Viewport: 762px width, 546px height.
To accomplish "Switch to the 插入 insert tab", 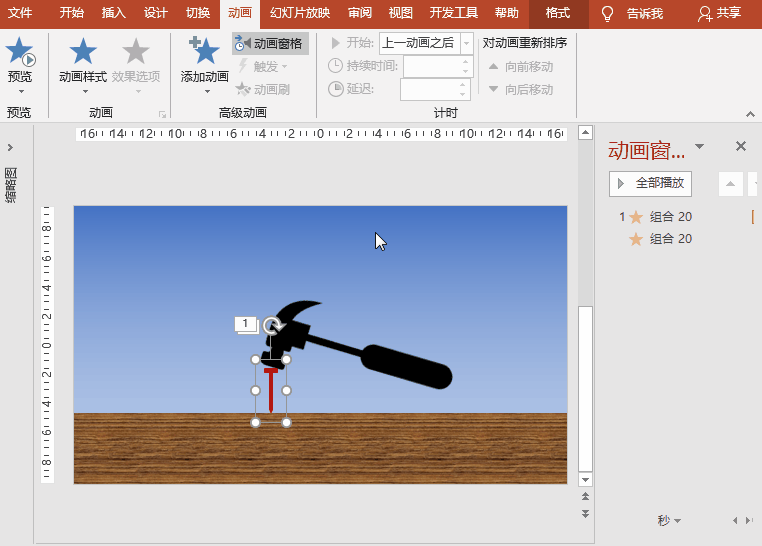I will click(x=114, y=13).
